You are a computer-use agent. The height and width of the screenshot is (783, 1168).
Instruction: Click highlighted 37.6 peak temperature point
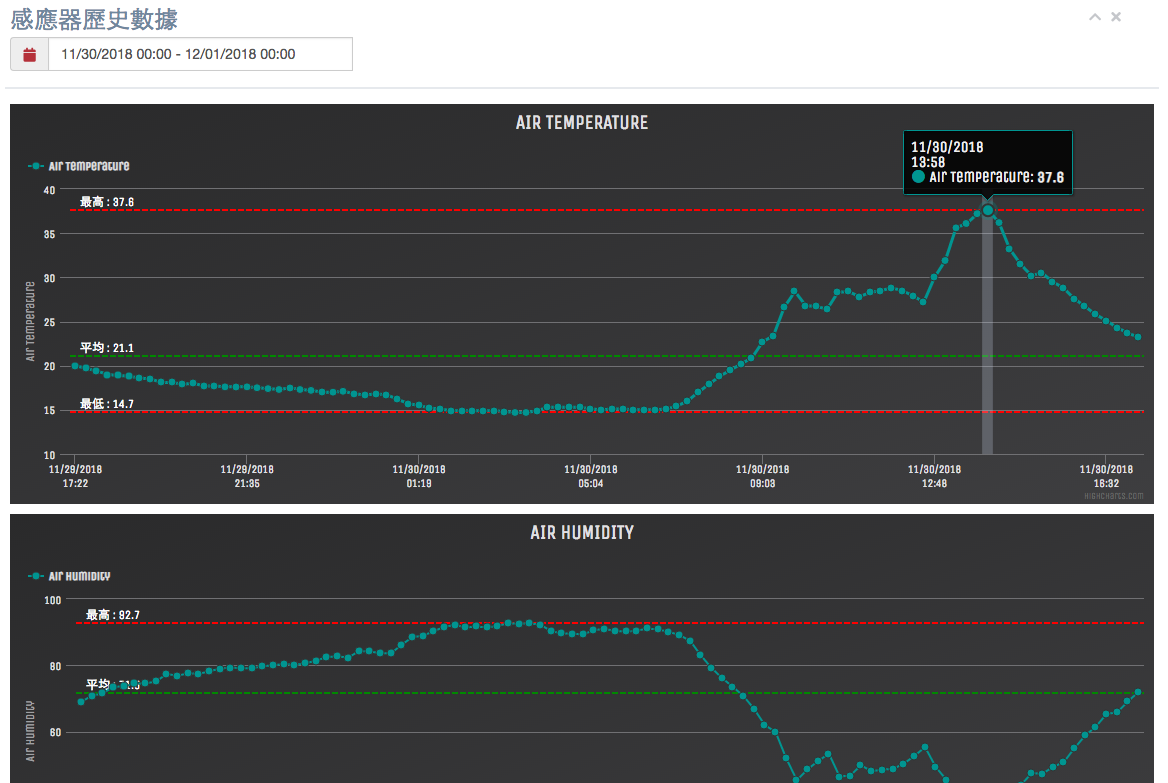click(988, 210)
